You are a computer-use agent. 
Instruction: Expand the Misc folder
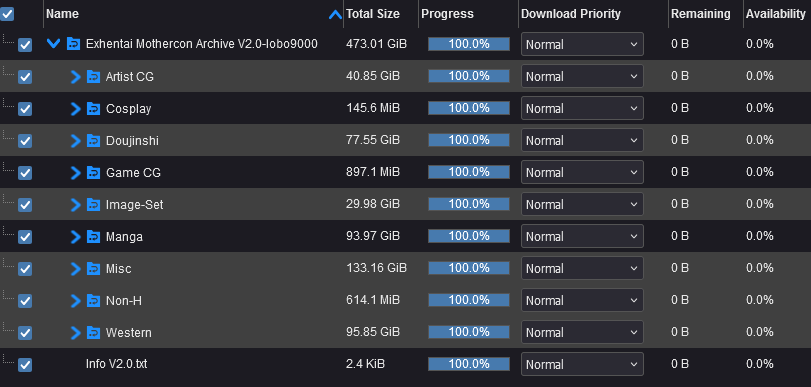pyautogui.click(x=76, y=269)
